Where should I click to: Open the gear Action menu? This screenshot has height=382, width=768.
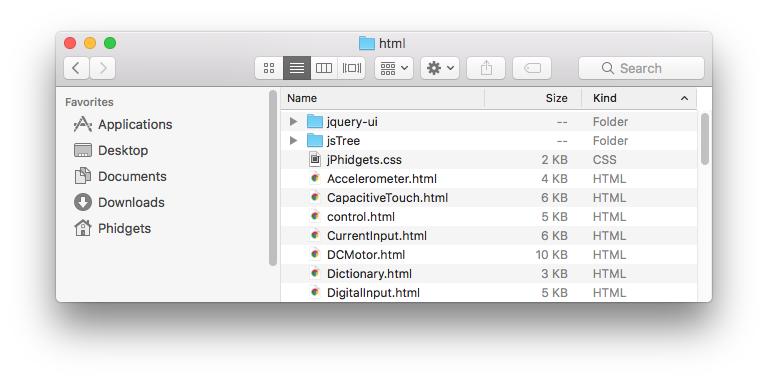coord(440,68)
